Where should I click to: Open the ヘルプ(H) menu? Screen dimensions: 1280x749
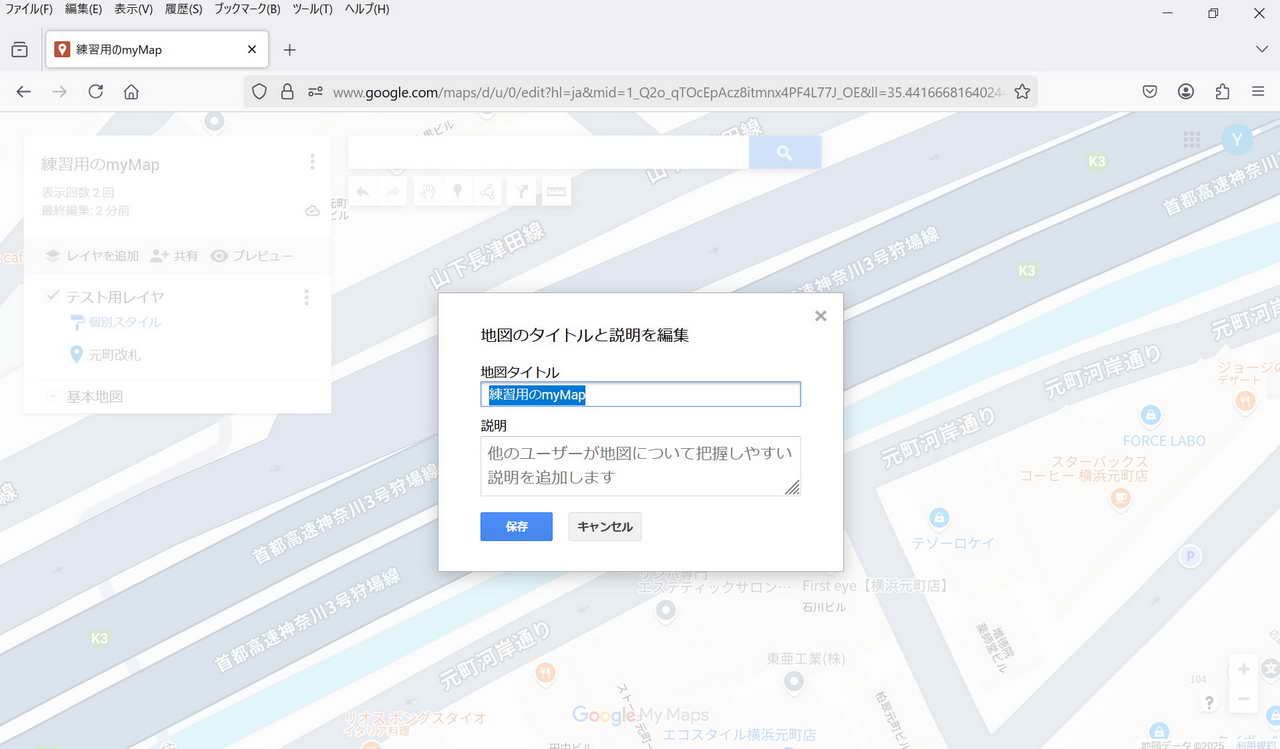click(x=366, y=9)
